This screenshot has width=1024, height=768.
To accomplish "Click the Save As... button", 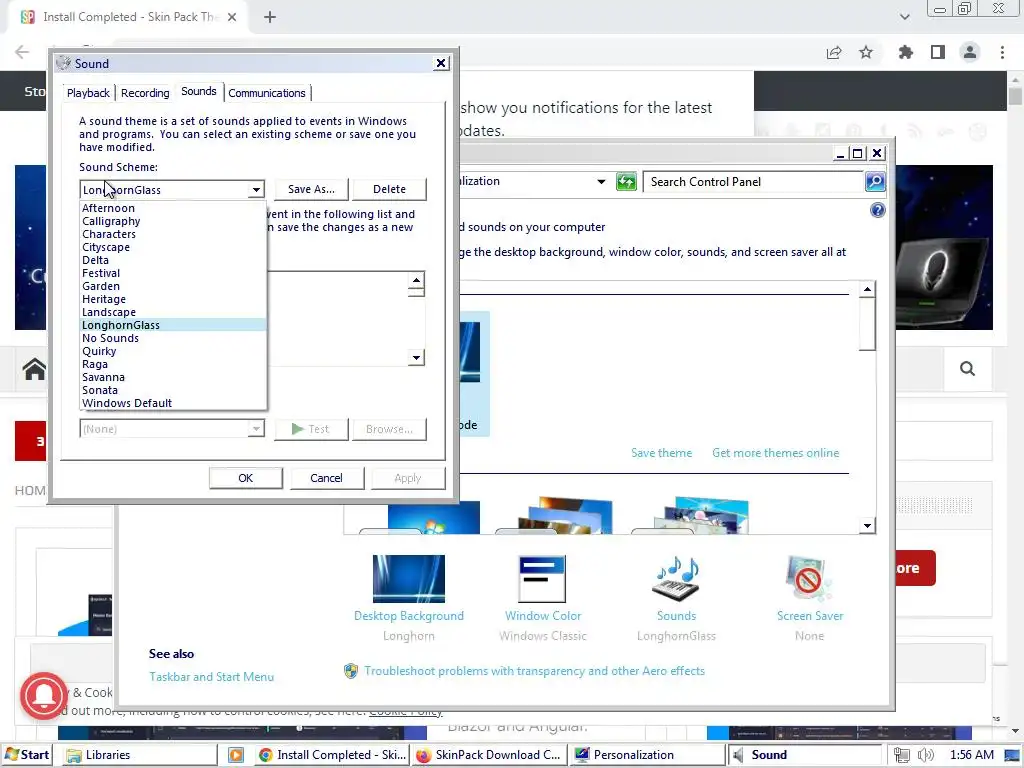I will pyautogui.click(x=312, y=189).
